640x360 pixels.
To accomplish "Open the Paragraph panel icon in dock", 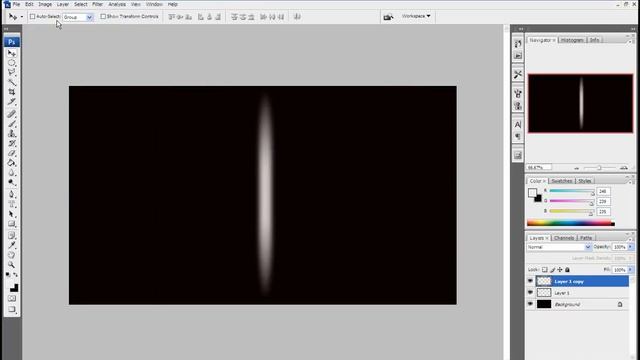I will click(x=518, y=136).
